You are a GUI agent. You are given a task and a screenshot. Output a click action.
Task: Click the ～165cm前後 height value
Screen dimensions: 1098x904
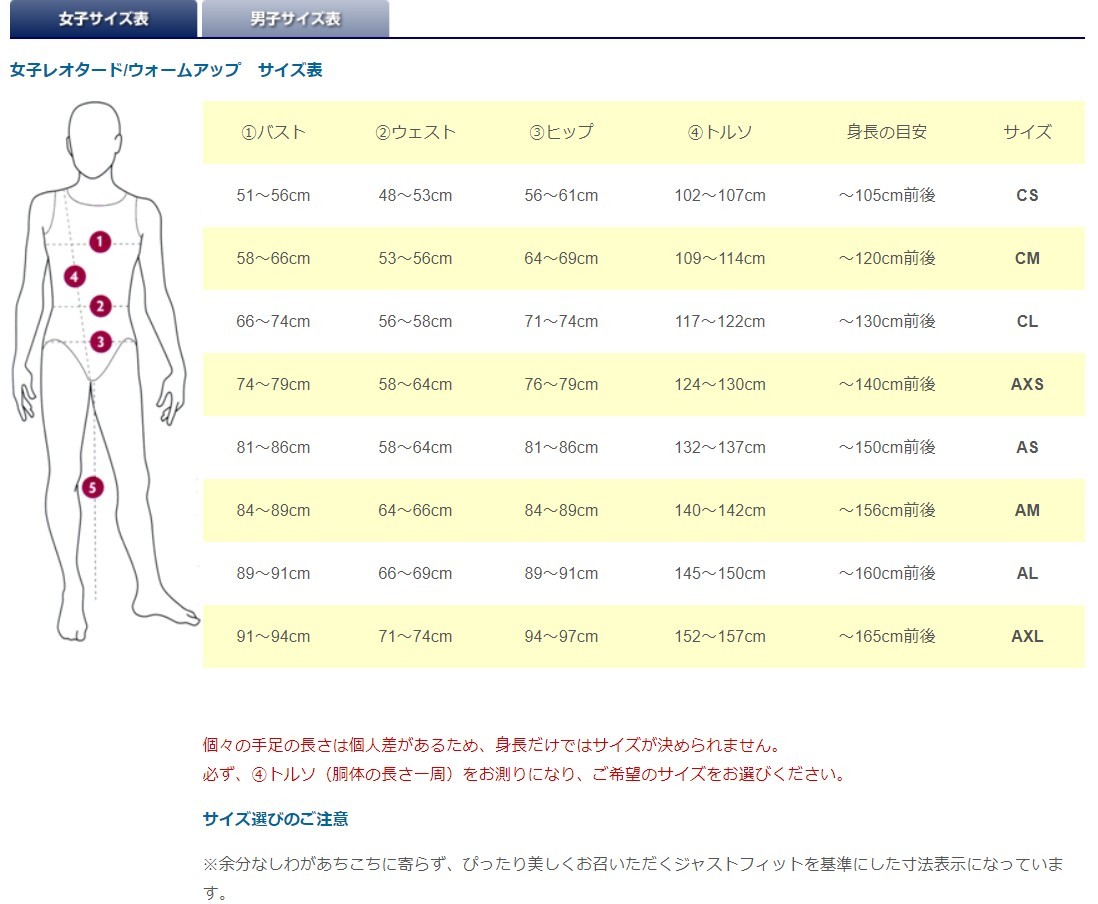click(x=887, y=637)
